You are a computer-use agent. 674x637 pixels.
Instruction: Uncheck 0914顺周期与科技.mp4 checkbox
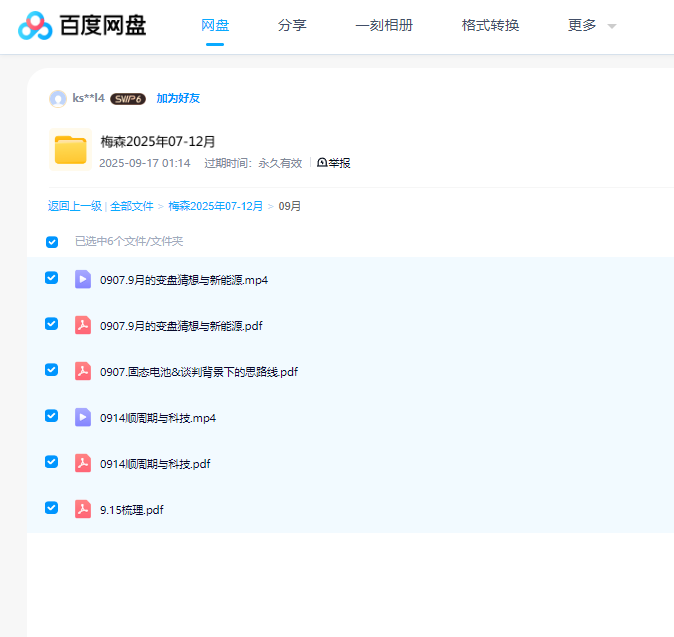[x=52, y=416]
